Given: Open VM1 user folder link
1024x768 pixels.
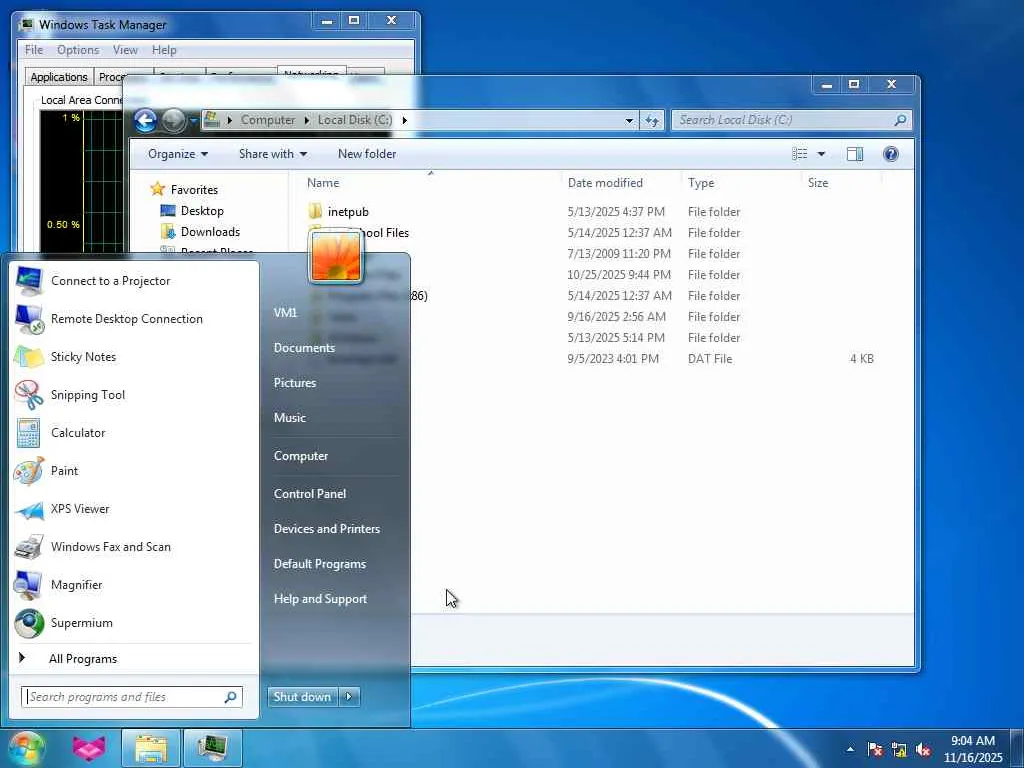Looking at the screenshot, I should point(285,313).
